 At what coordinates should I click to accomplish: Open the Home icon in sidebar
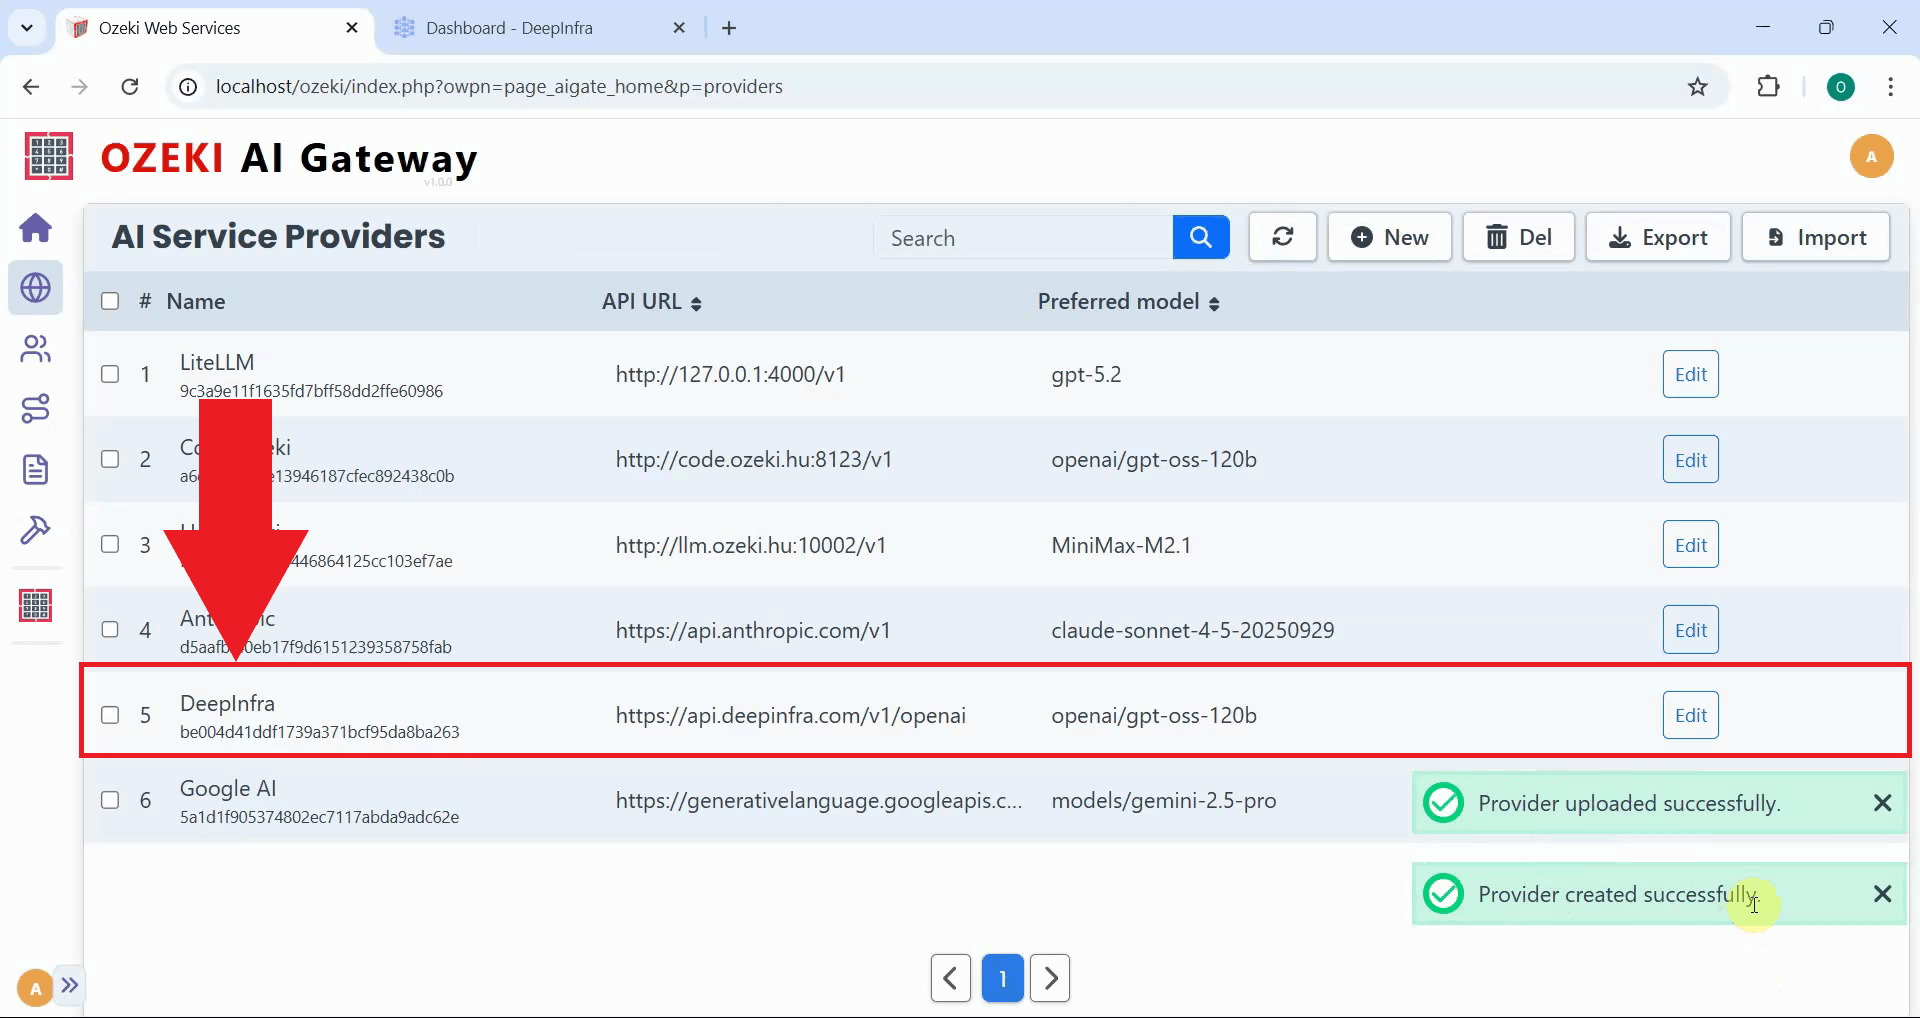[x=36, y=228]
